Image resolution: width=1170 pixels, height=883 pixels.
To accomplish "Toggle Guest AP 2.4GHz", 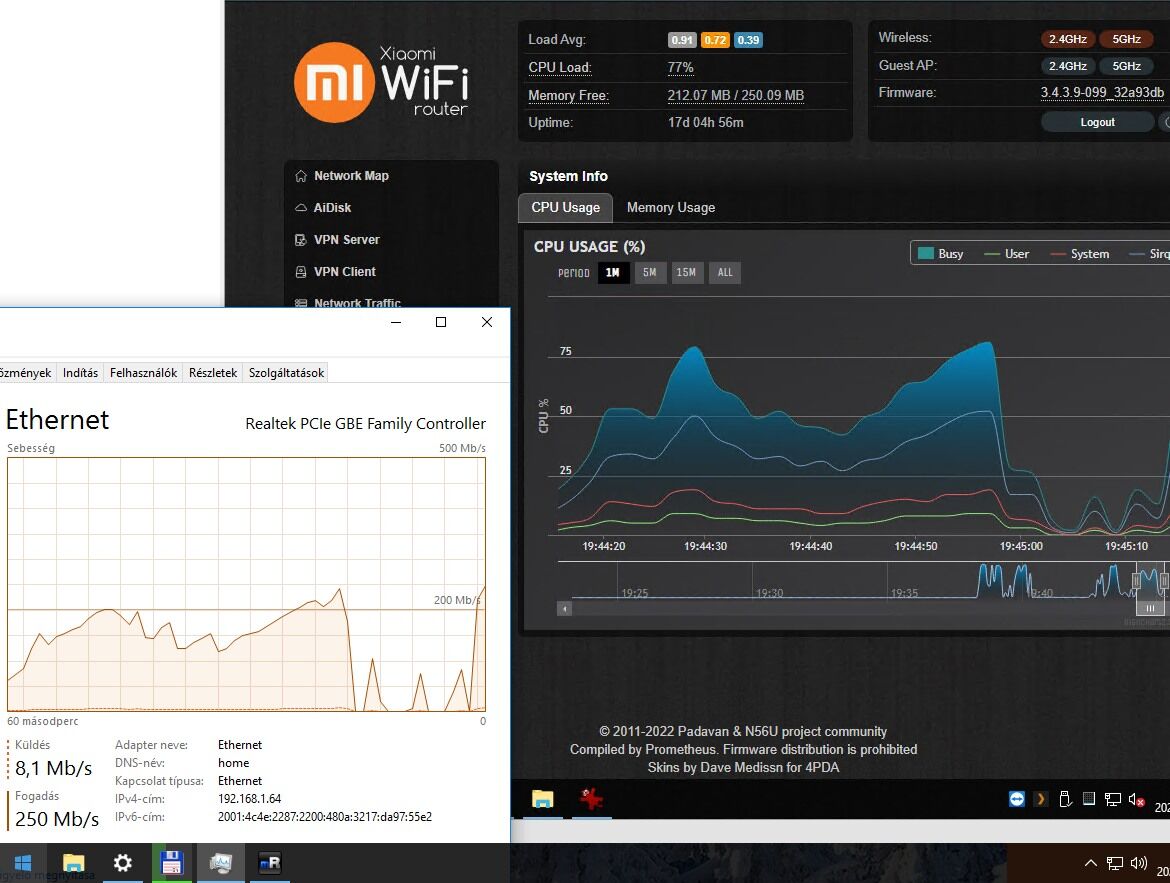I will (x=1068, y=66).
